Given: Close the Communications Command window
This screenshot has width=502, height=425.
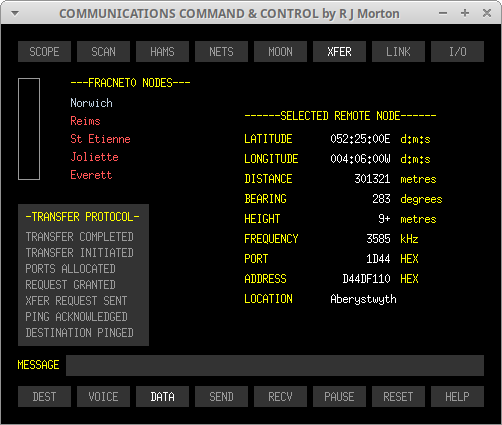Looking at the screenshot, I should coord(487,13).
